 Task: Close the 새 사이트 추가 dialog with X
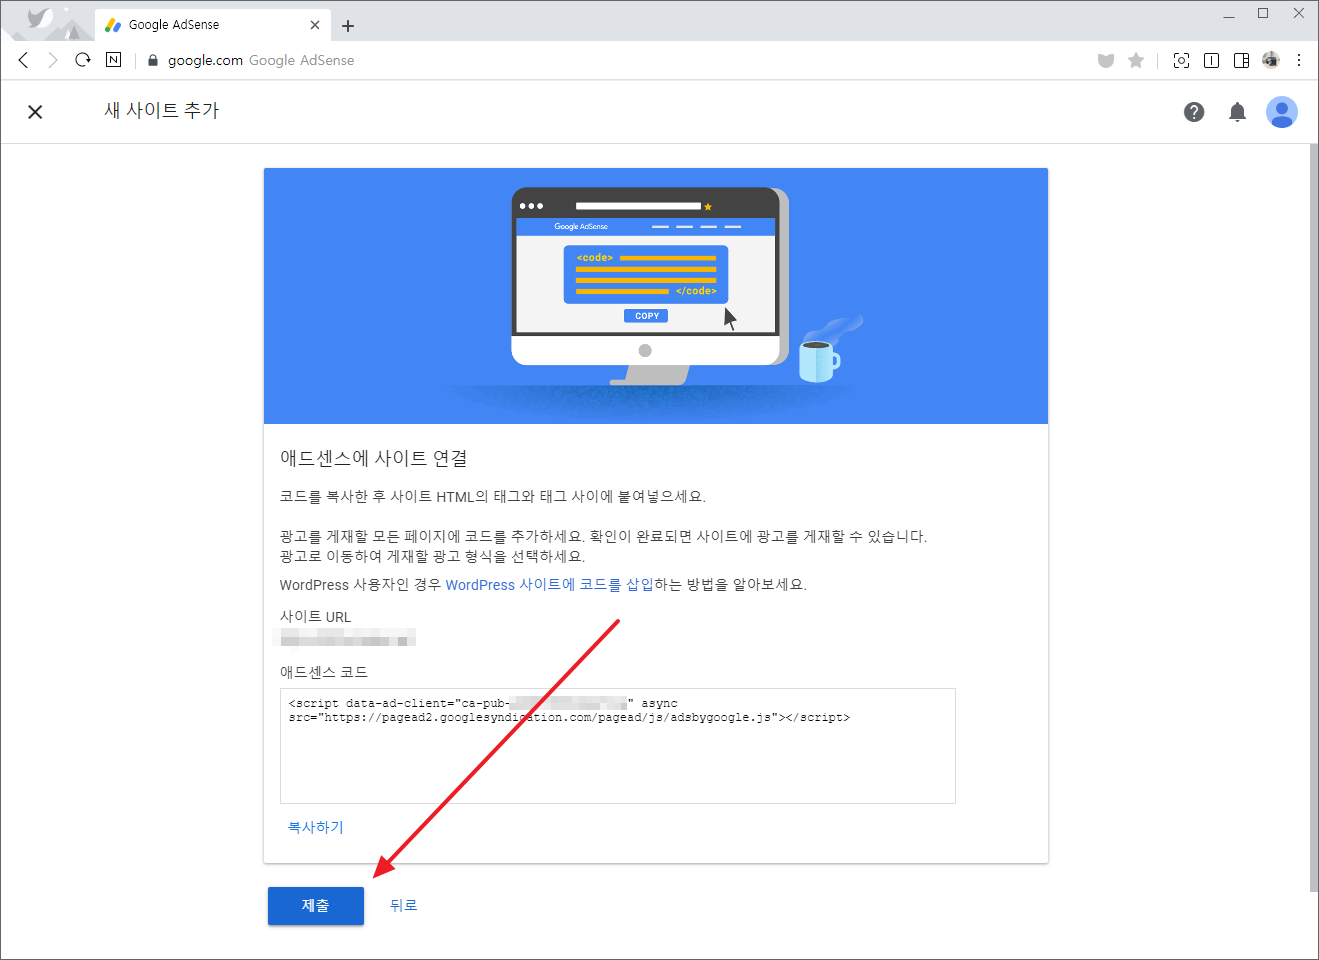tap(35, 112)
